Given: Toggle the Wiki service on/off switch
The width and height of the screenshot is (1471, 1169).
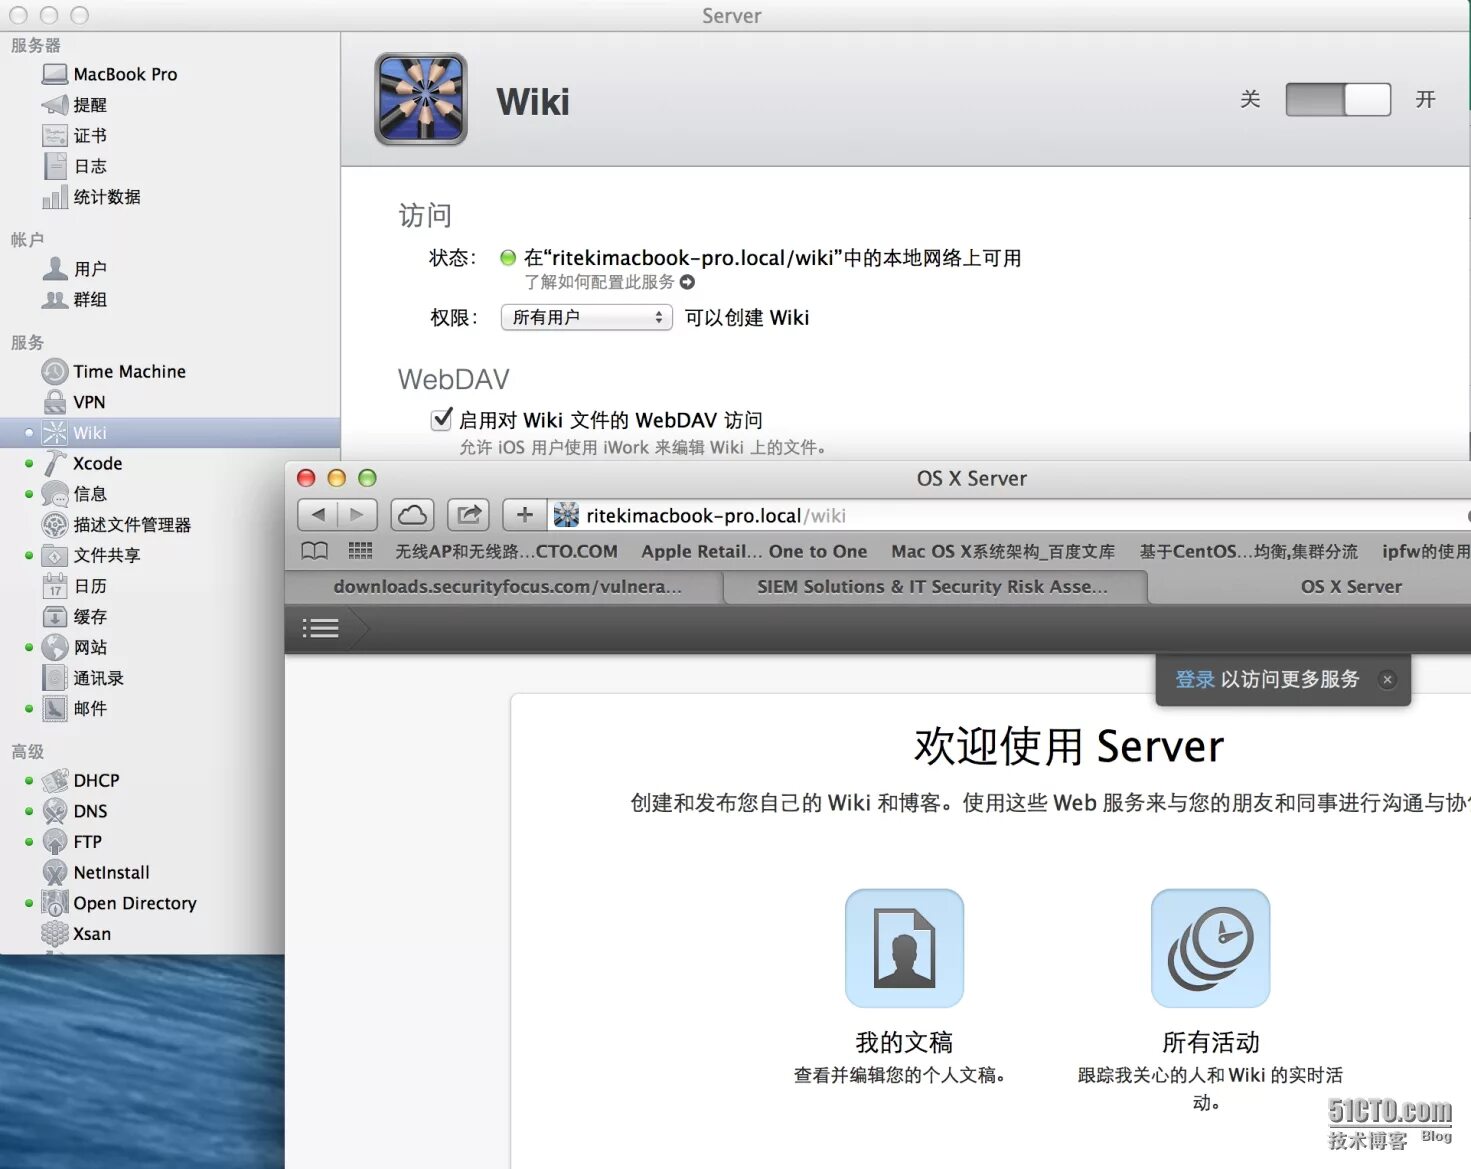Looking at the screenshot, I should point(1338,99).
